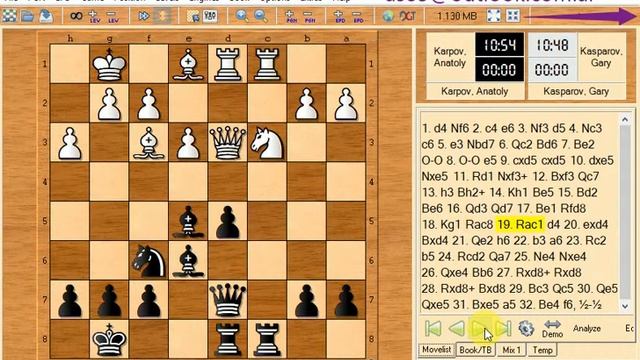The image size is (640, 360).
Task: Click the black queen on d7
Action: click(227, 300)
